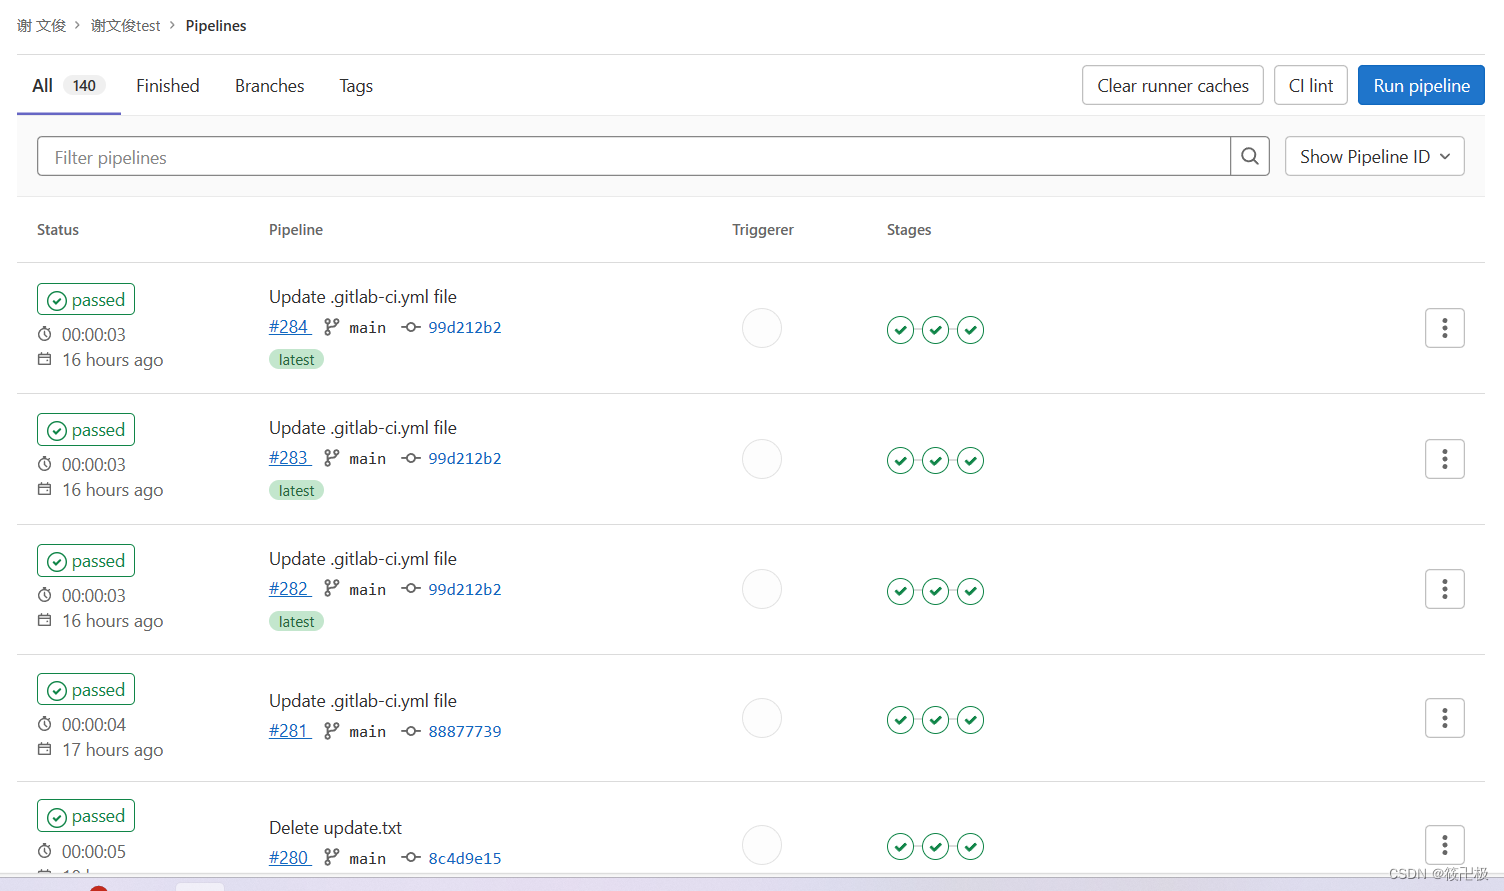Open the three-dot actions menu for pipeline #284

(x=1444, y=327)
